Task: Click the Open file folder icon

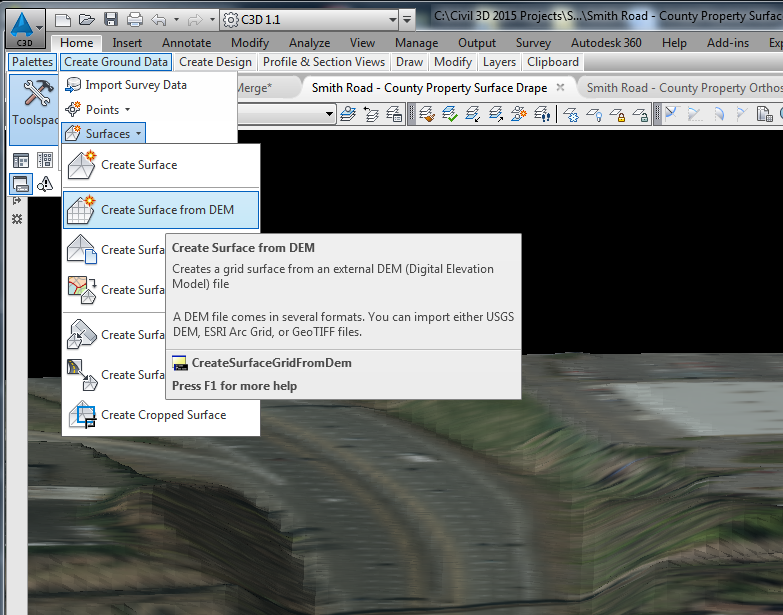Action: point(87,19)
